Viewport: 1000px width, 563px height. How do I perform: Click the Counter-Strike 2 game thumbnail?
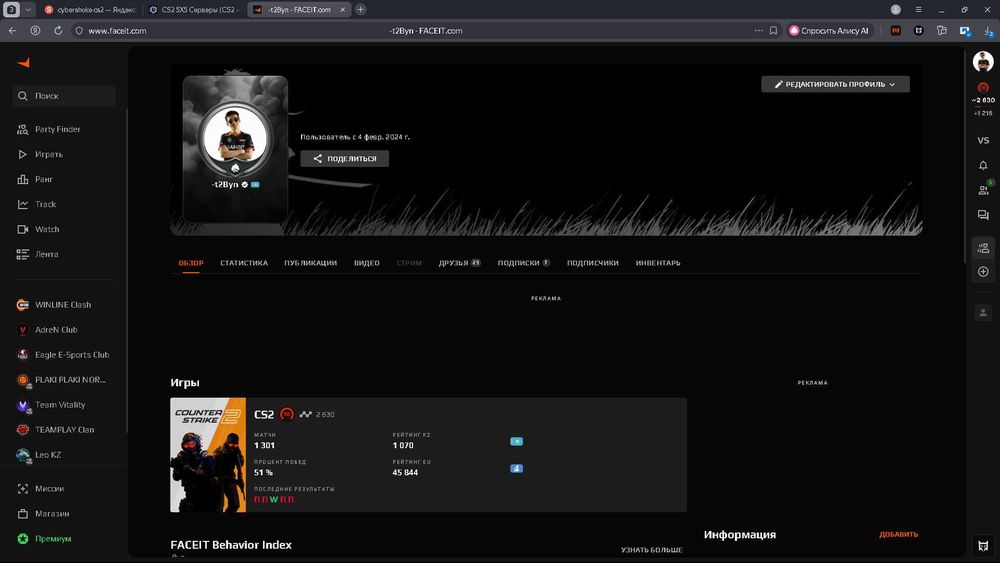(x=208, y=455)
